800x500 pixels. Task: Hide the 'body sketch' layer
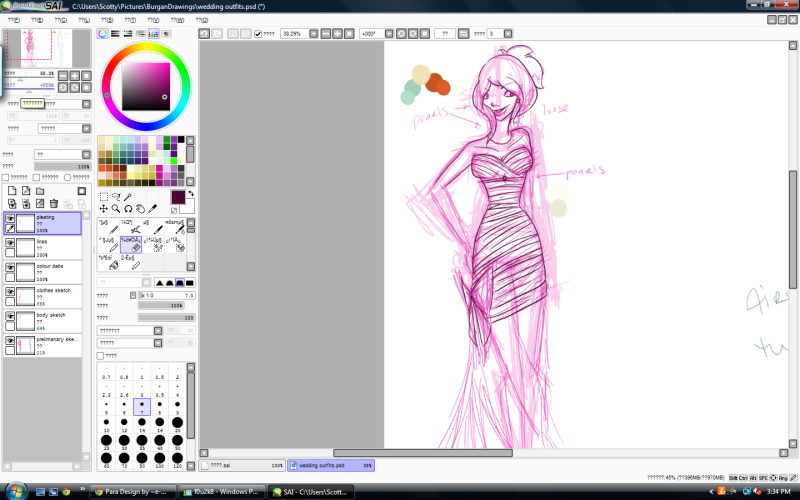pos(10,315)
